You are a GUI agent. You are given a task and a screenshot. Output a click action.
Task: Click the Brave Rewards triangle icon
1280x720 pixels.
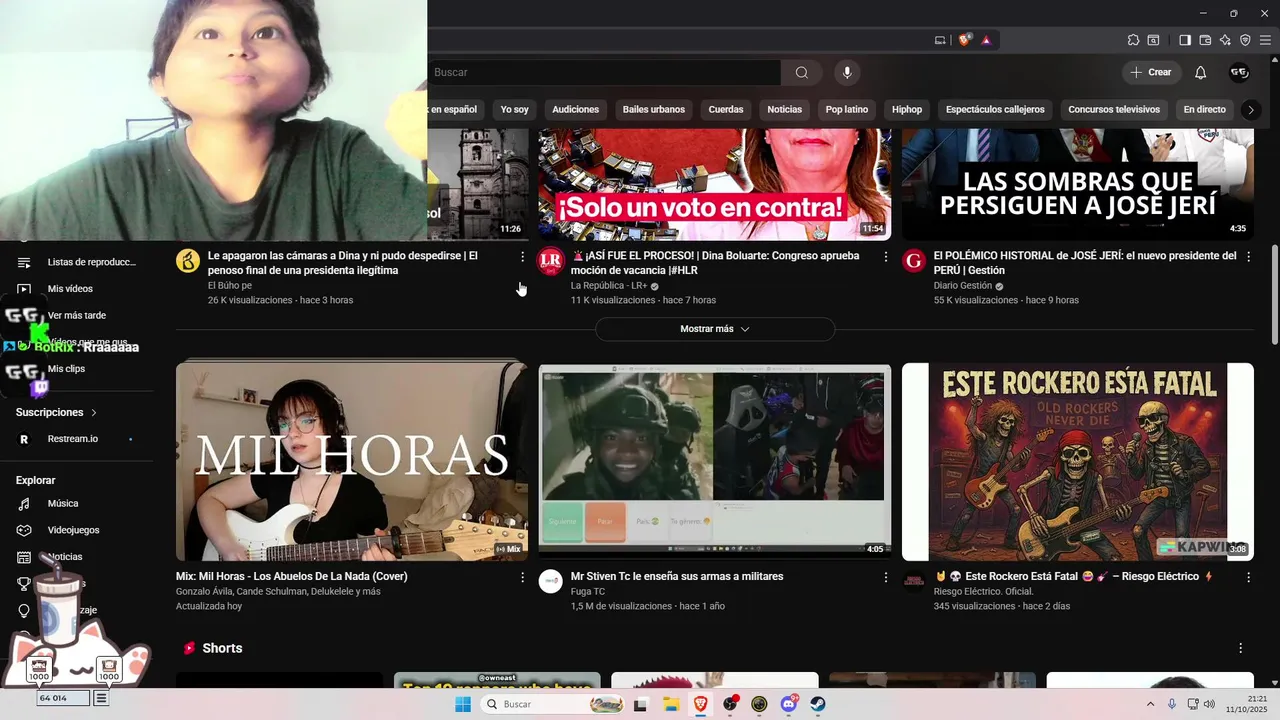986,40
